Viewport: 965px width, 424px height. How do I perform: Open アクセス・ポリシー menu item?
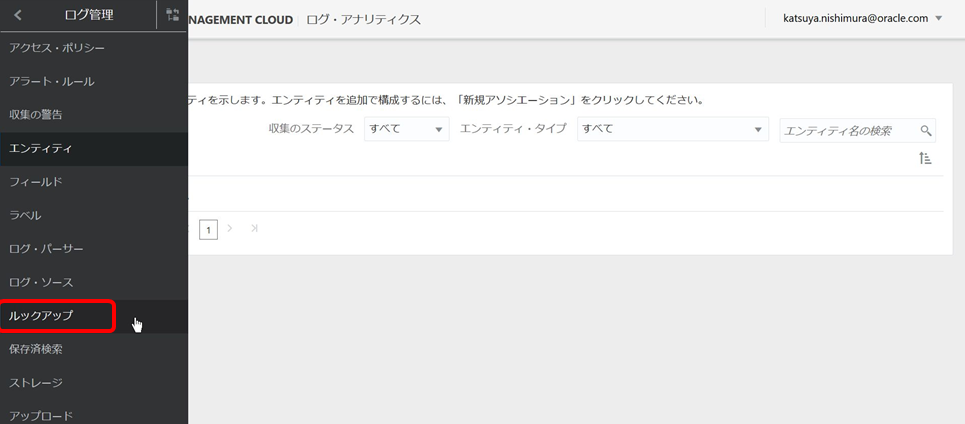click(94, 48)
